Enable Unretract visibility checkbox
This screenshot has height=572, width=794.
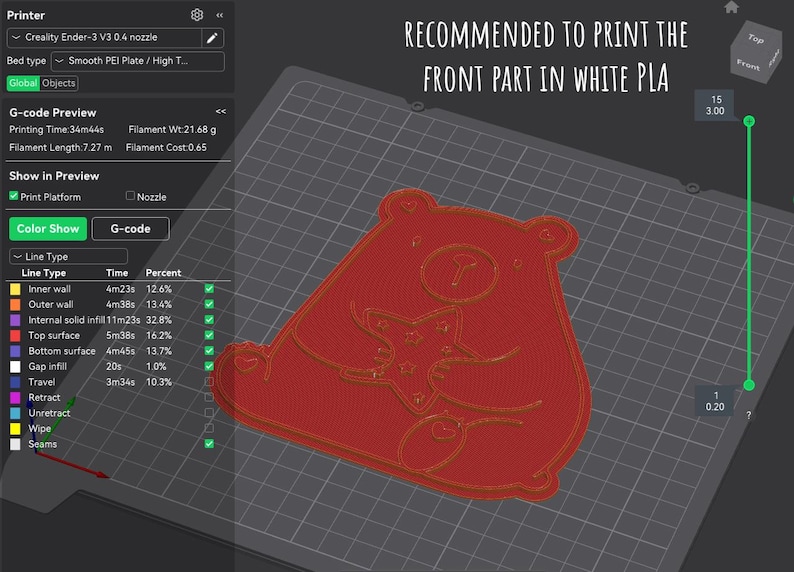pos(209,413)
